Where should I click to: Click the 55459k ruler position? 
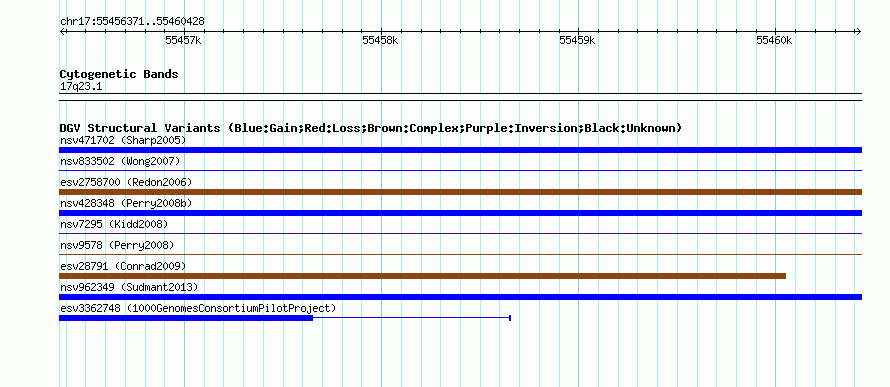(577, 40)
